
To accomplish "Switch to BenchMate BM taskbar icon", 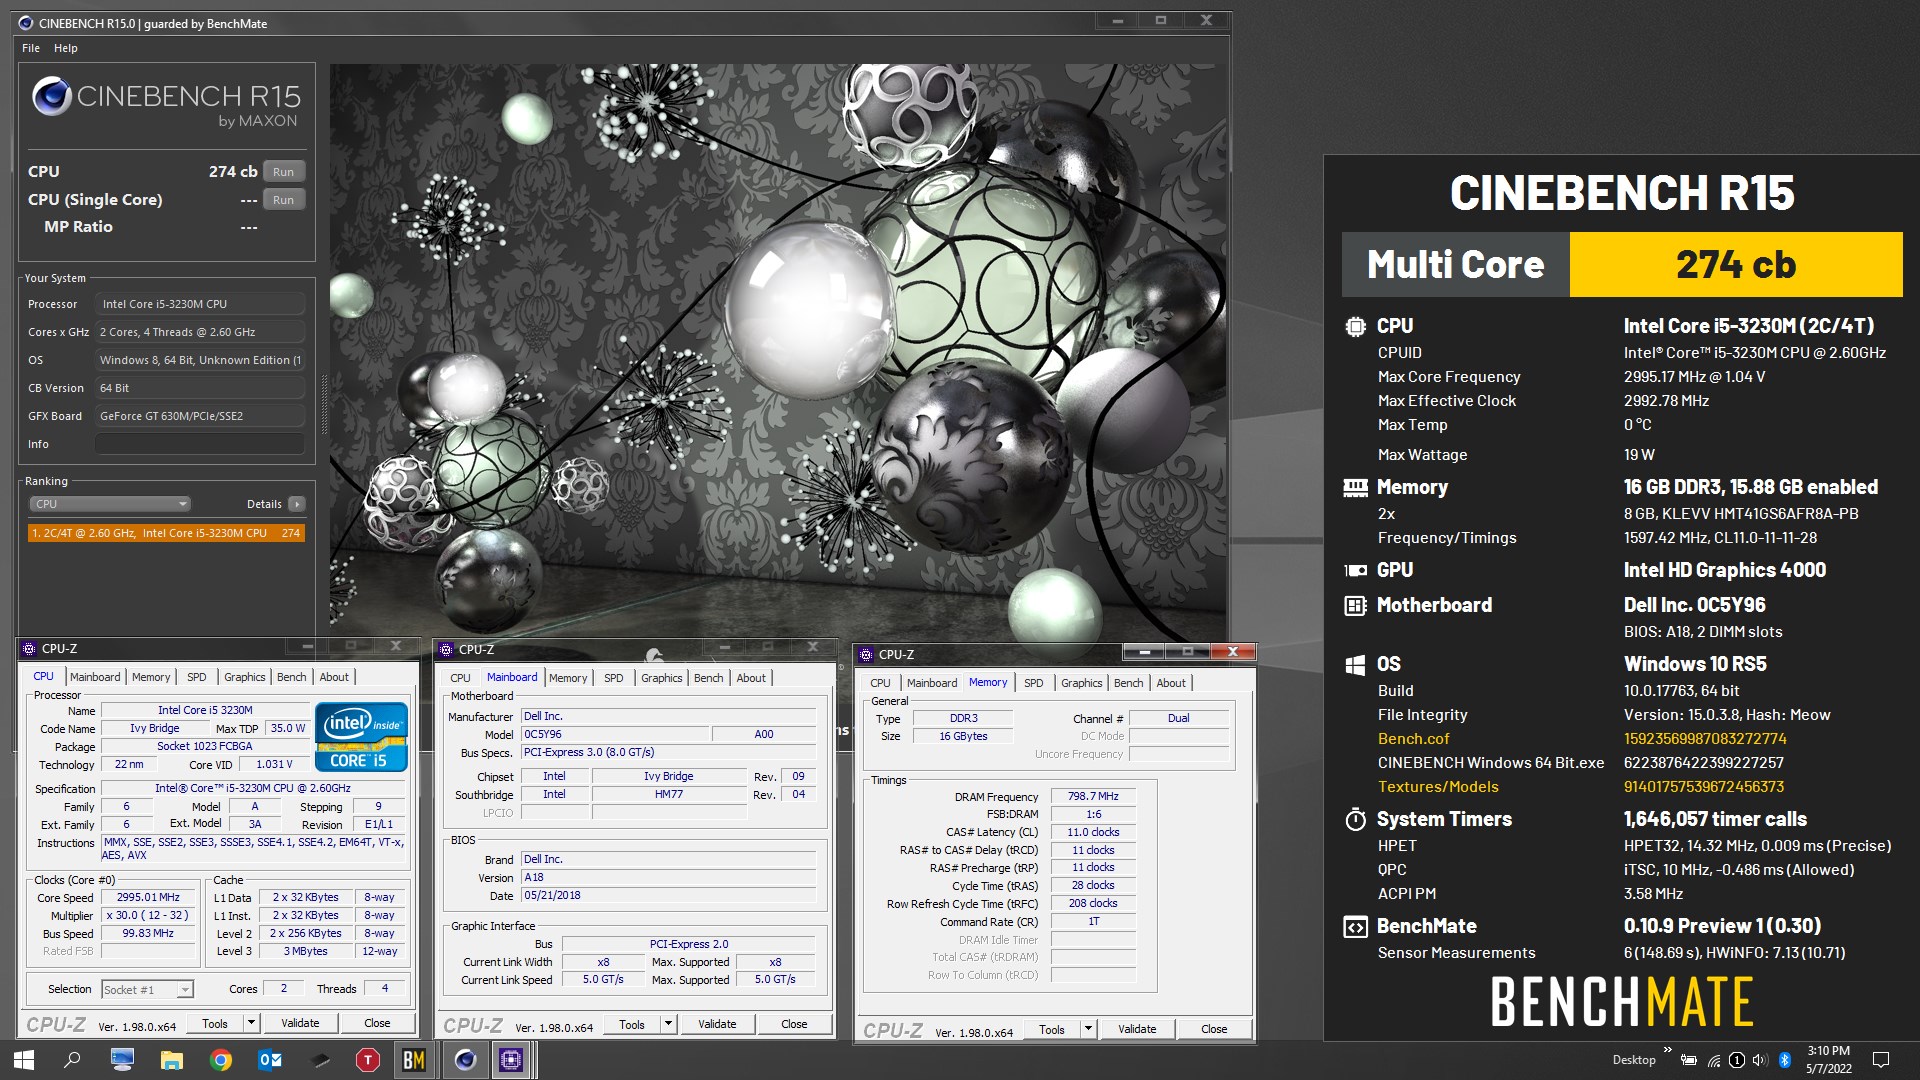I will click(414, 1060).
